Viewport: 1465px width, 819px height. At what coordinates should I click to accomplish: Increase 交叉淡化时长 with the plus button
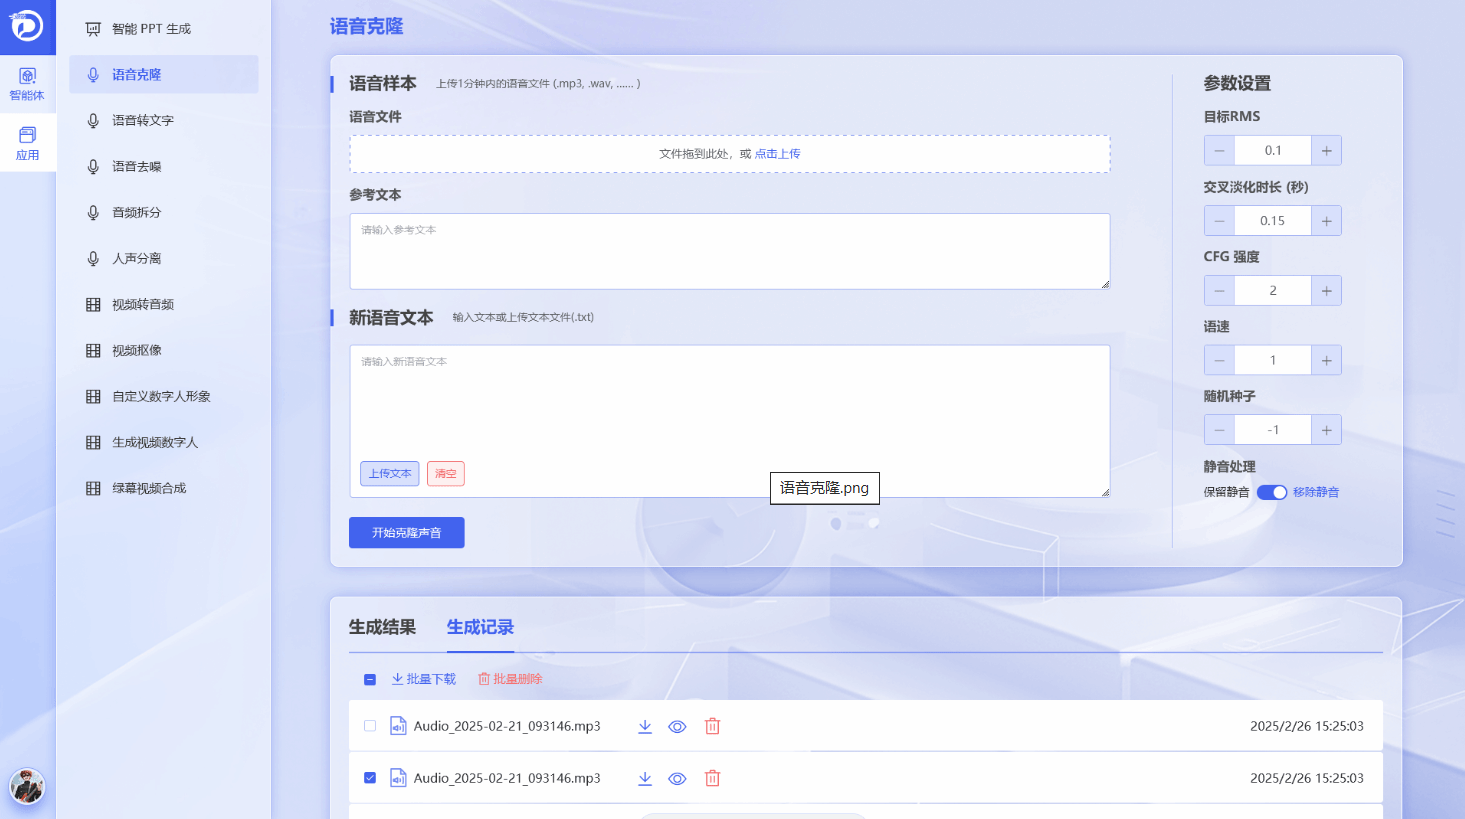click(x=1327, y=221)
